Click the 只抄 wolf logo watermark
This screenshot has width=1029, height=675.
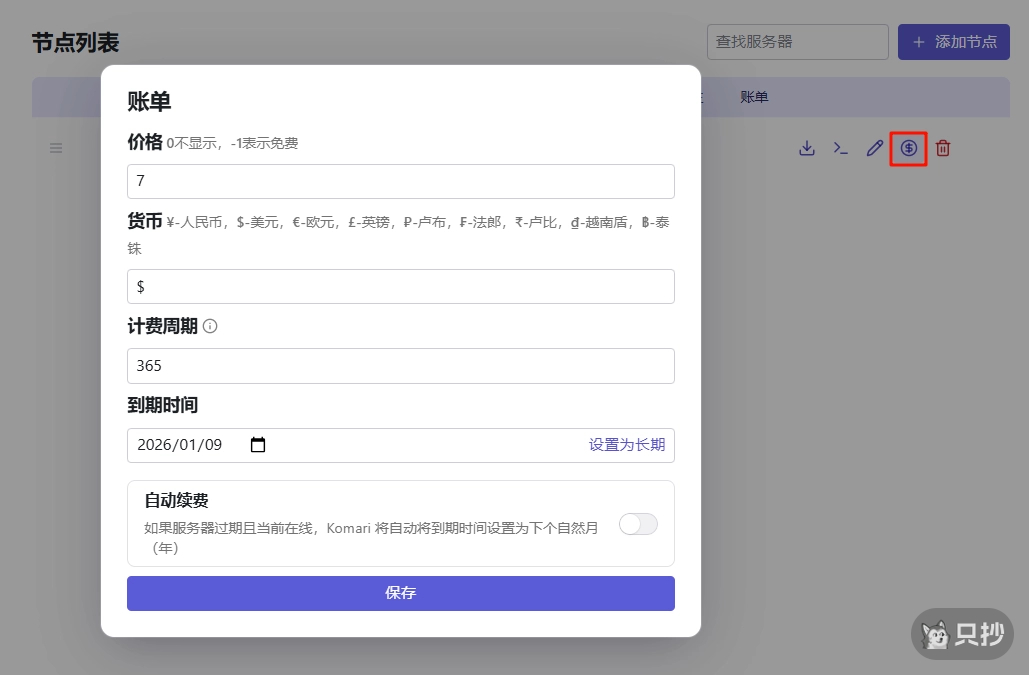click(x=935, y=634)
